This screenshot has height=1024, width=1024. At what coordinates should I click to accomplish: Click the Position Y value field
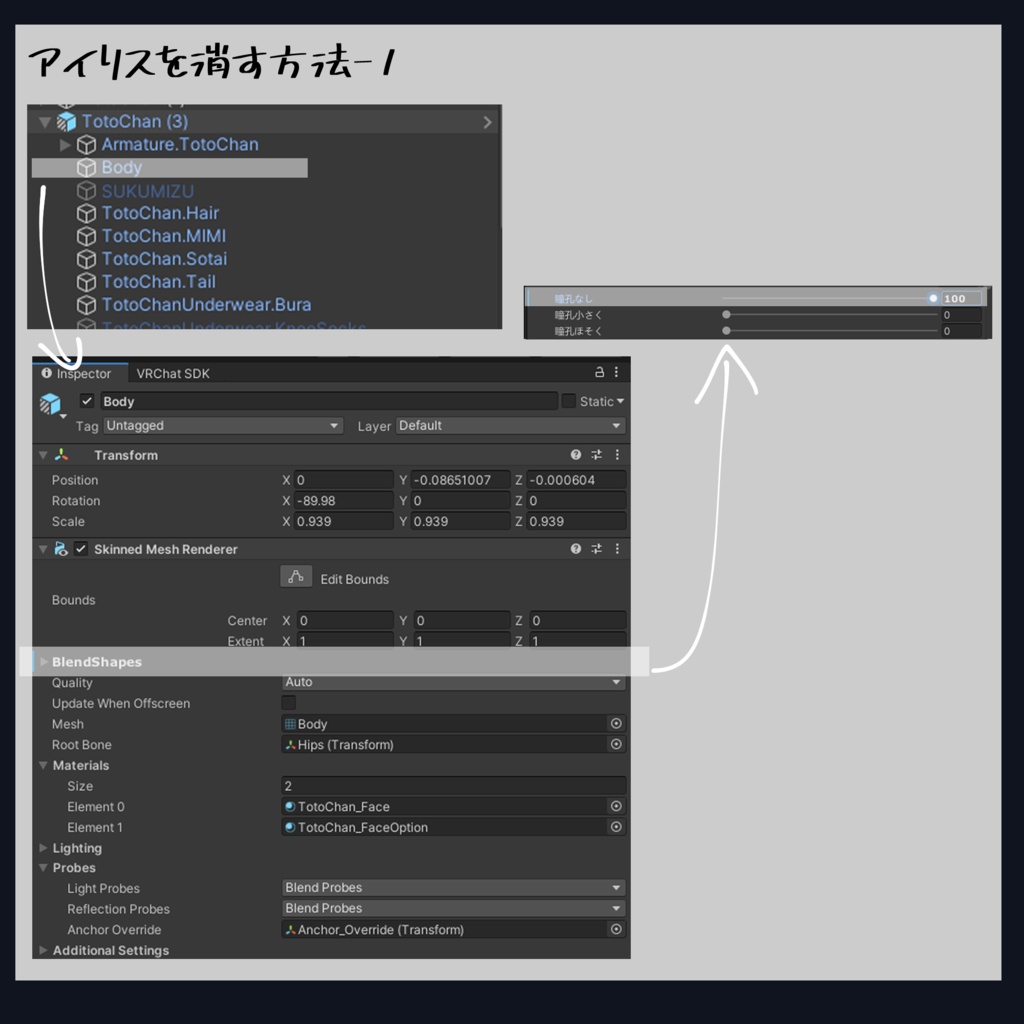(x=462, y=480)
